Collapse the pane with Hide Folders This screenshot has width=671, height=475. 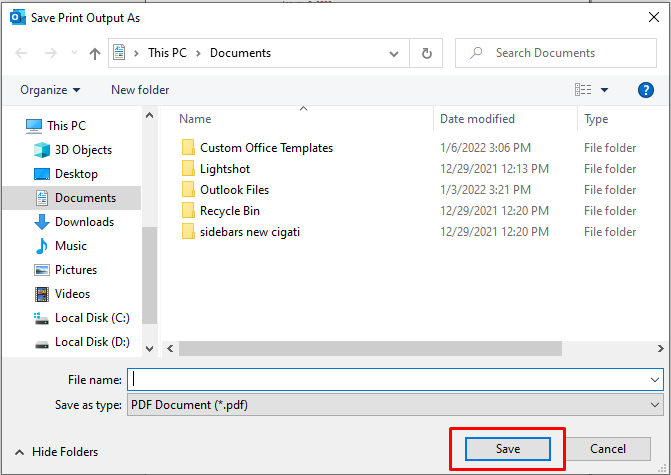coord(56,452)
